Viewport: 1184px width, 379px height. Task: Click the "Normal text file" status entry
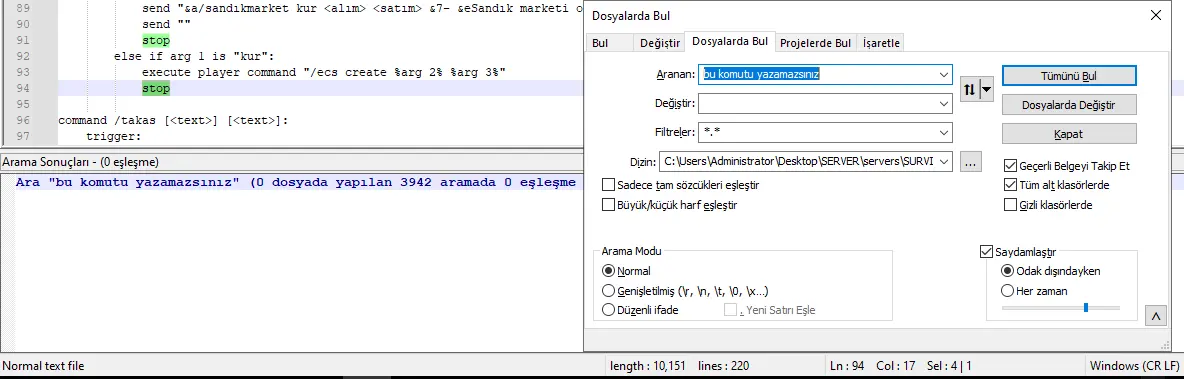[x=44, y=366]
